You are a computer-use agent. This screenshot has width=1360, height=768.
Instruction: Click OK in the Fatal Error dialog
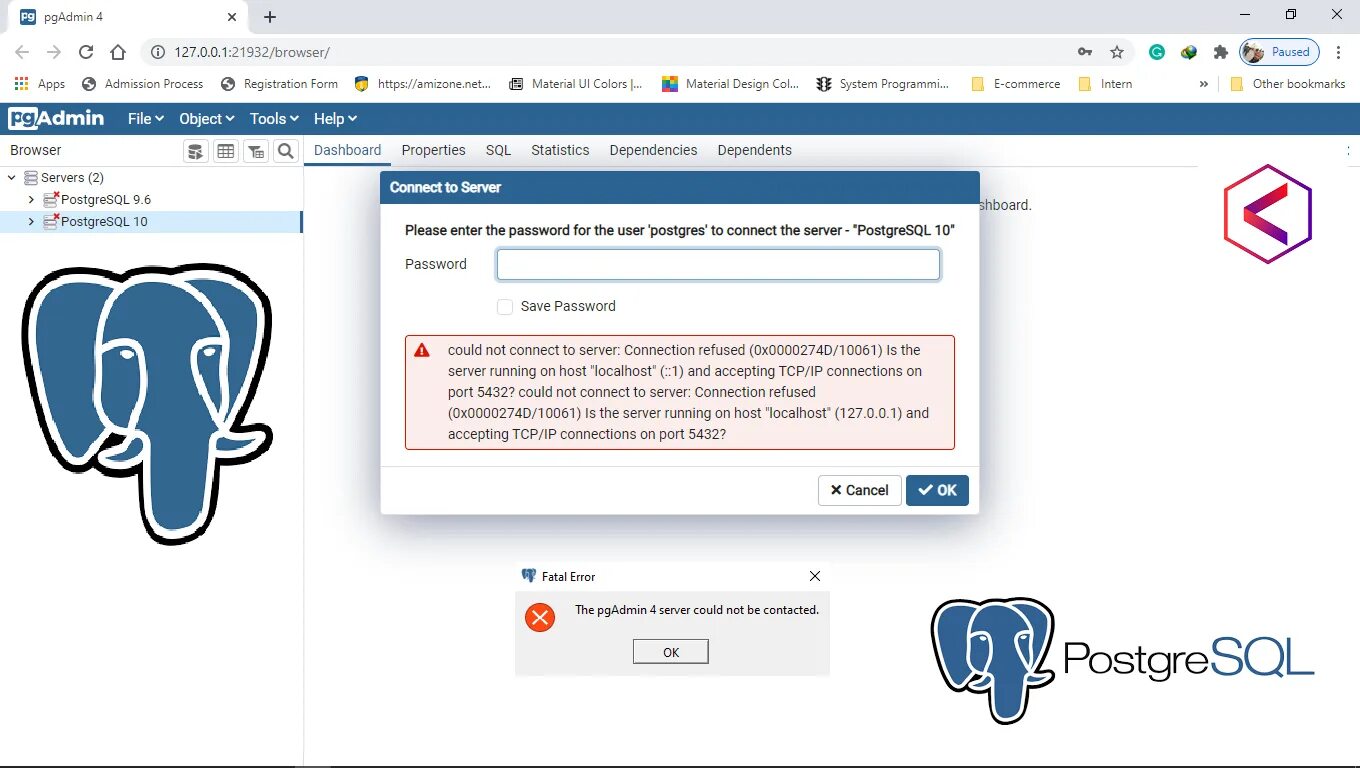point(671,652)
